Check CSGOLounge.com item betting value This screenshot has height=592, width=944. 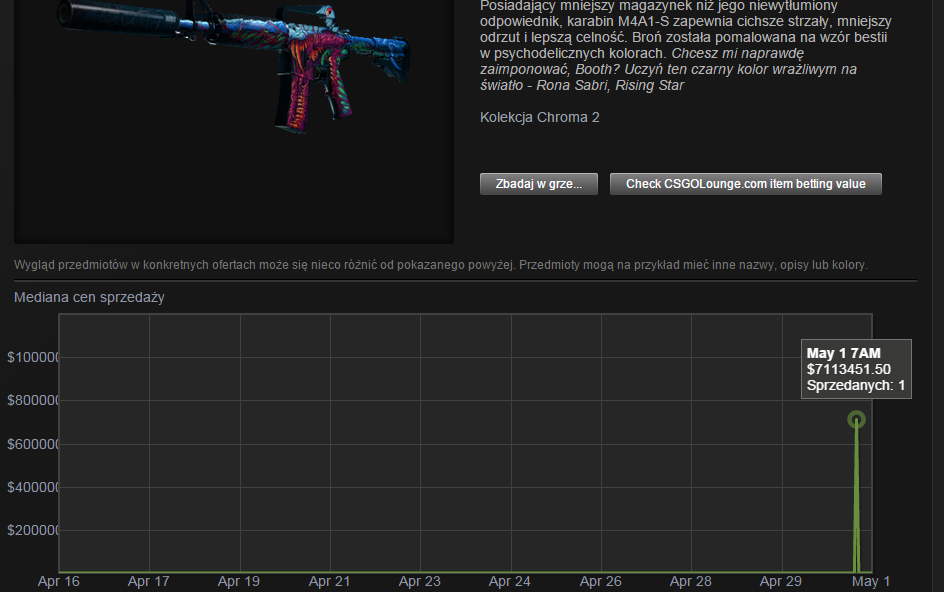(745, 184)
